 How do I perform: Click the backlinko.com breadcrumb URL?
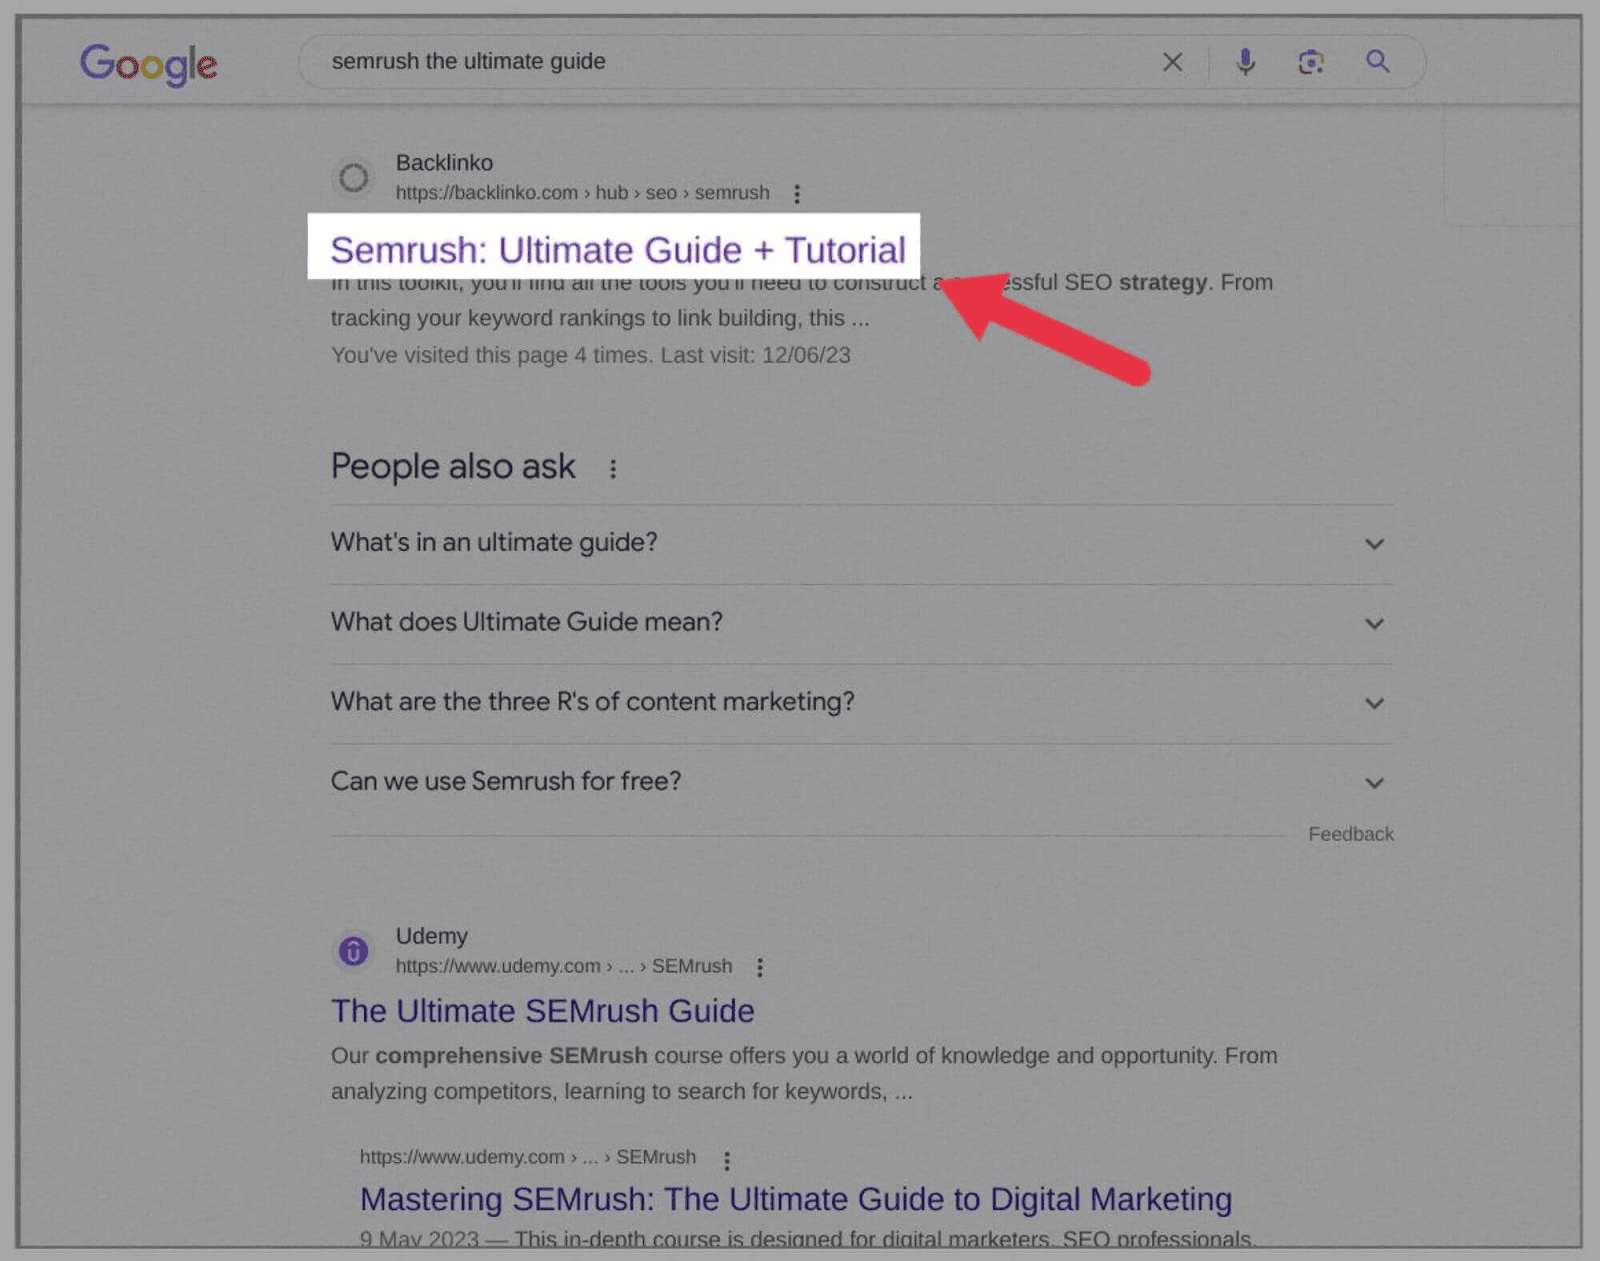click(x=583, y=192)
